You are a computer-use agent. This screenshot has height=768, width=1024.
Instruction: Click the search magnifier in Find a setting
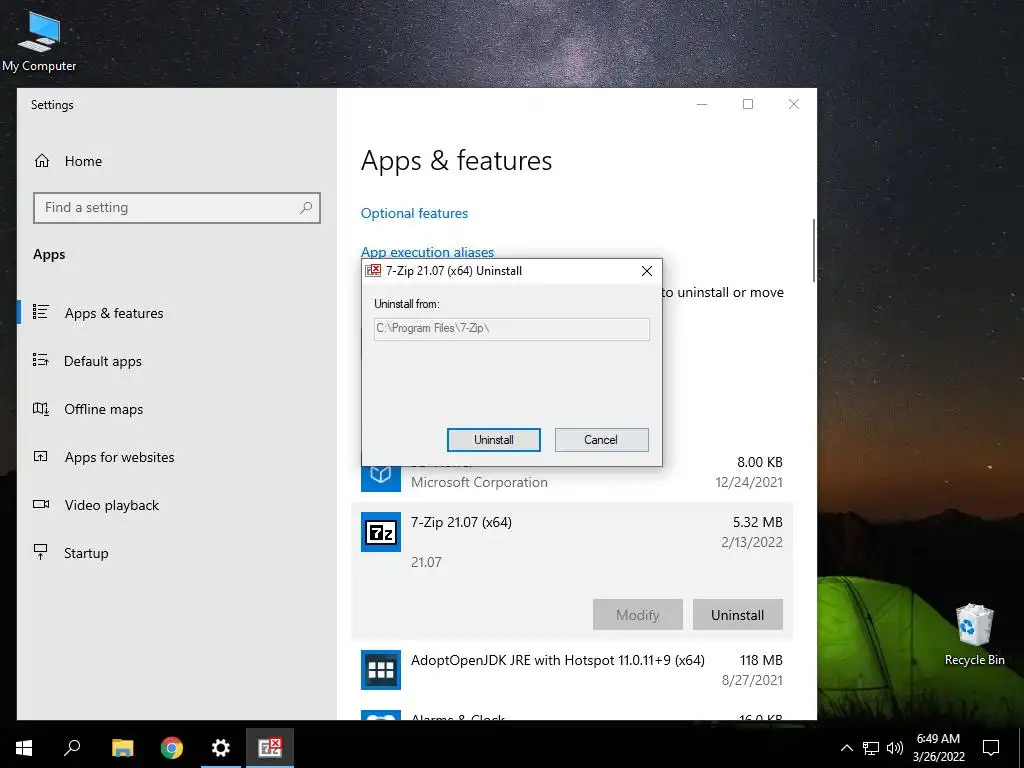click(x=306, y=208)
